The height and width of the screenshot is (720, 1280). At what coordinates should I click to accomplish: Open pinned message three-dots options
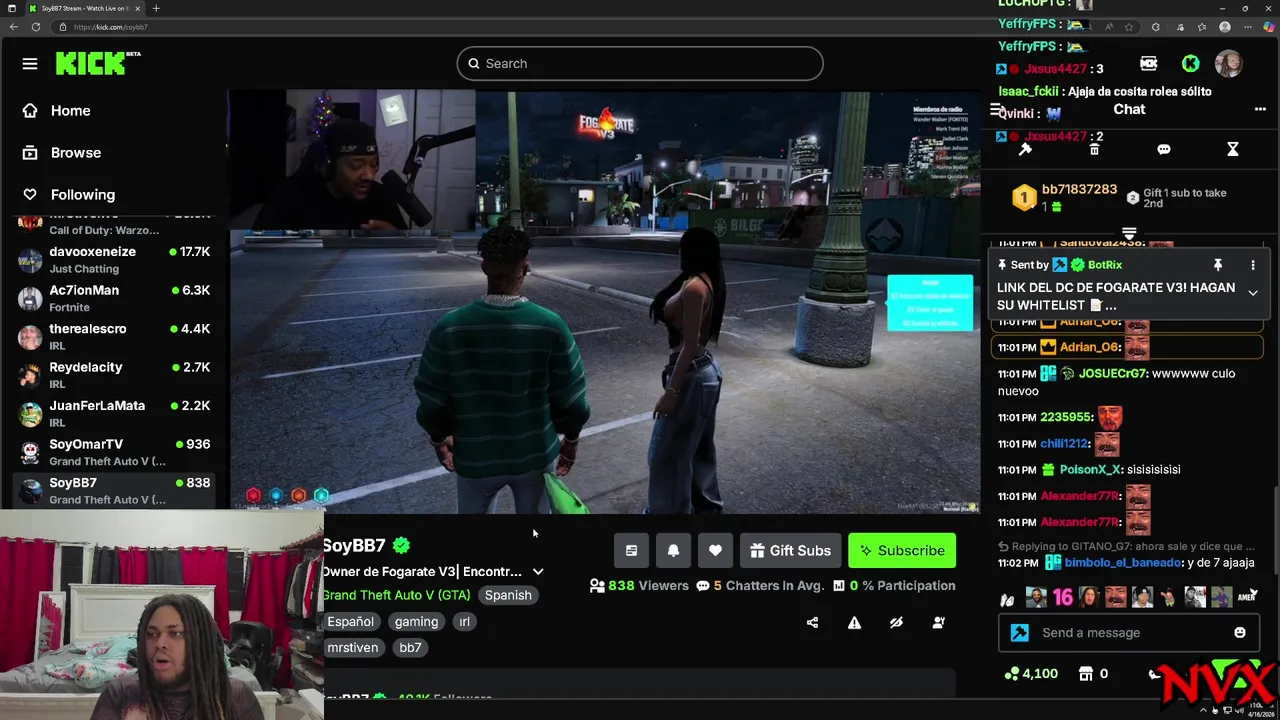(1253, 265)
